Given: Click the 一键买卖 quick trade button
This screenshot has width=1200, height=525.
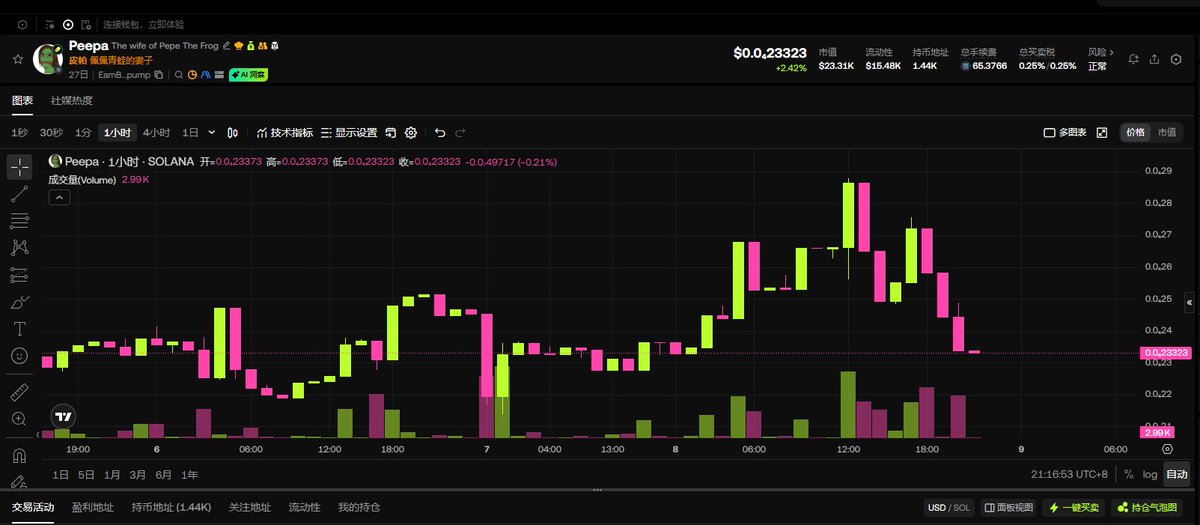Looking at the screenshot, I should (x=1074, y=507).
